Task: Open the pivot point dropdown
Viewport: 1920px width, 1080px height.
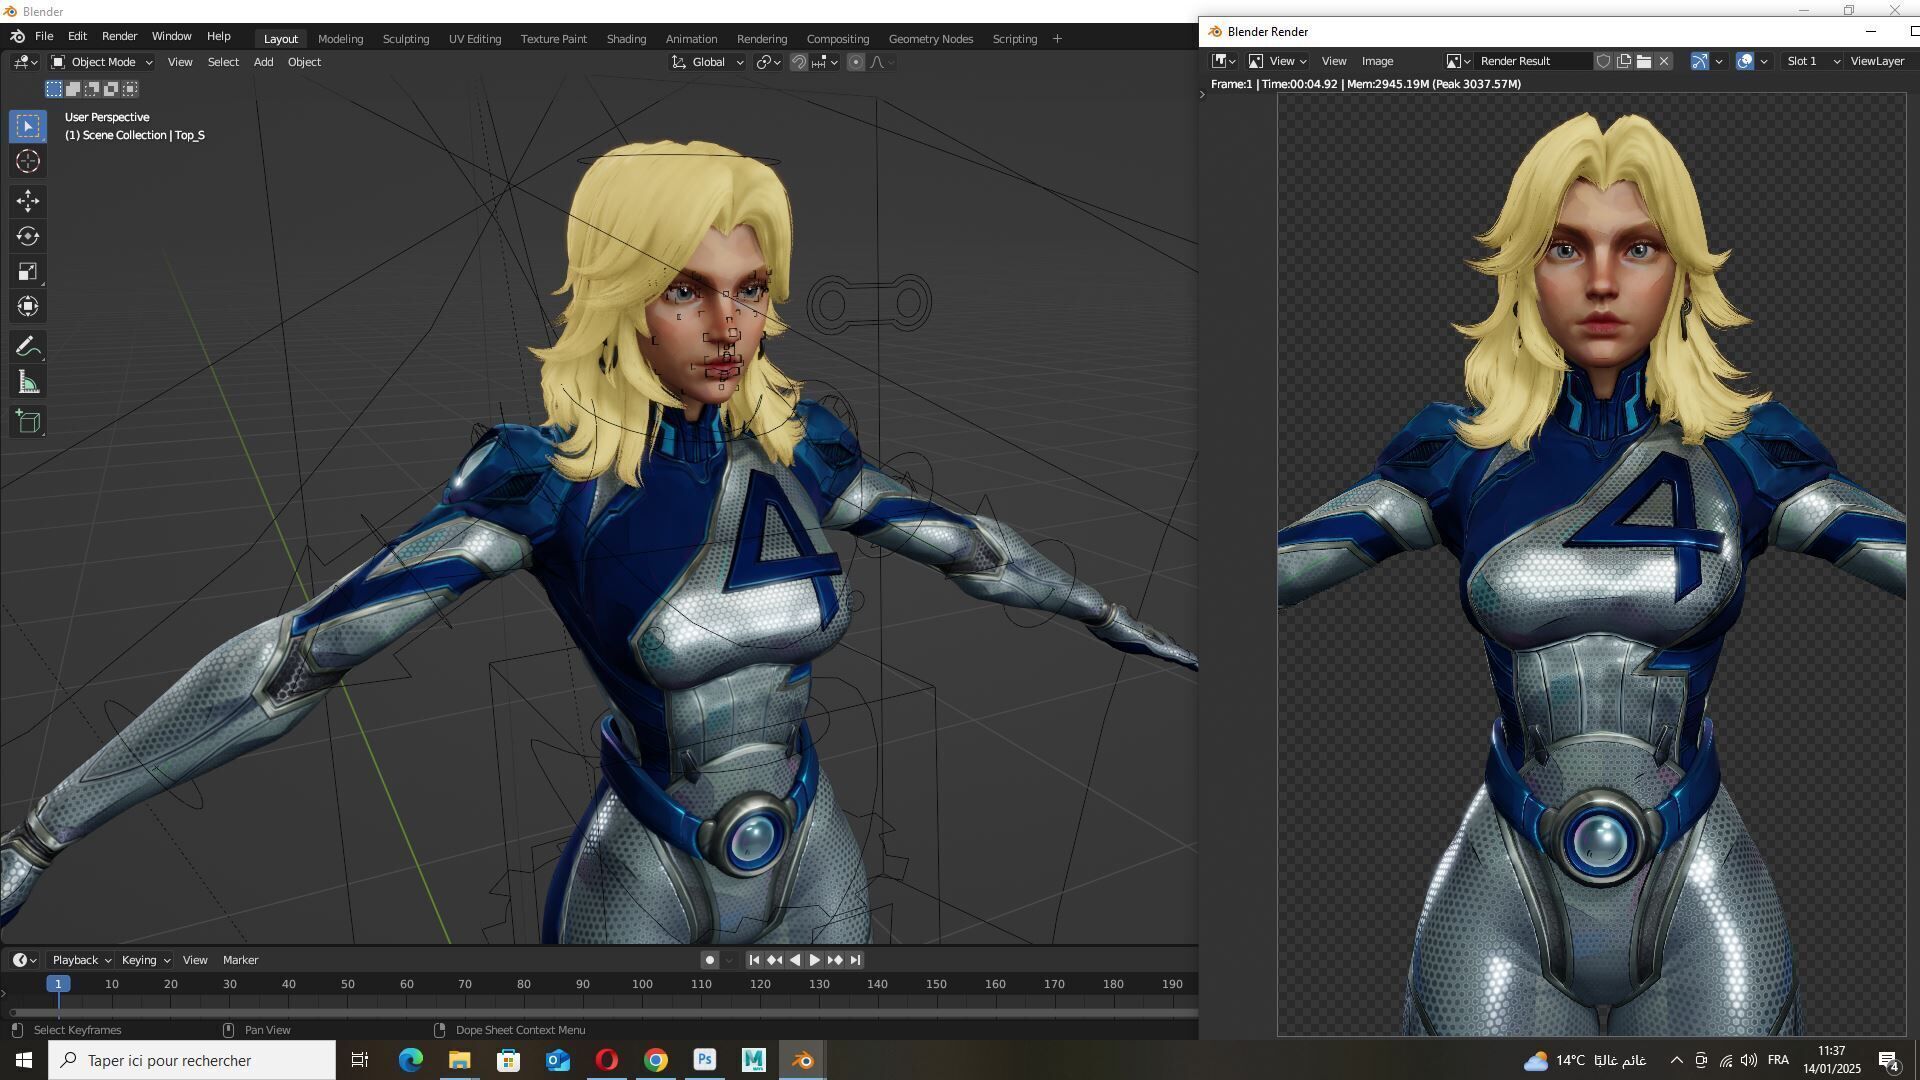Action: click(x=769, y=62)
